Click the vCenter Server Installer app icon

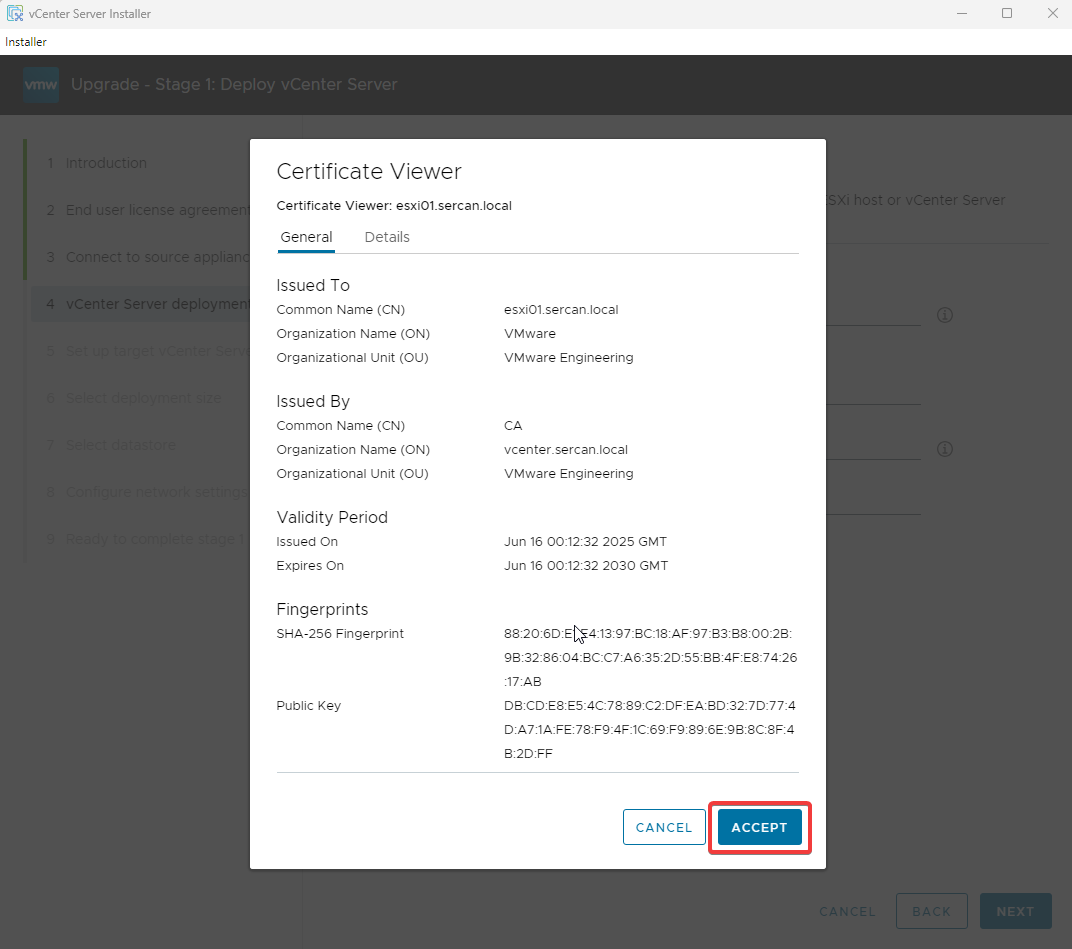click(x=14, y=13)
